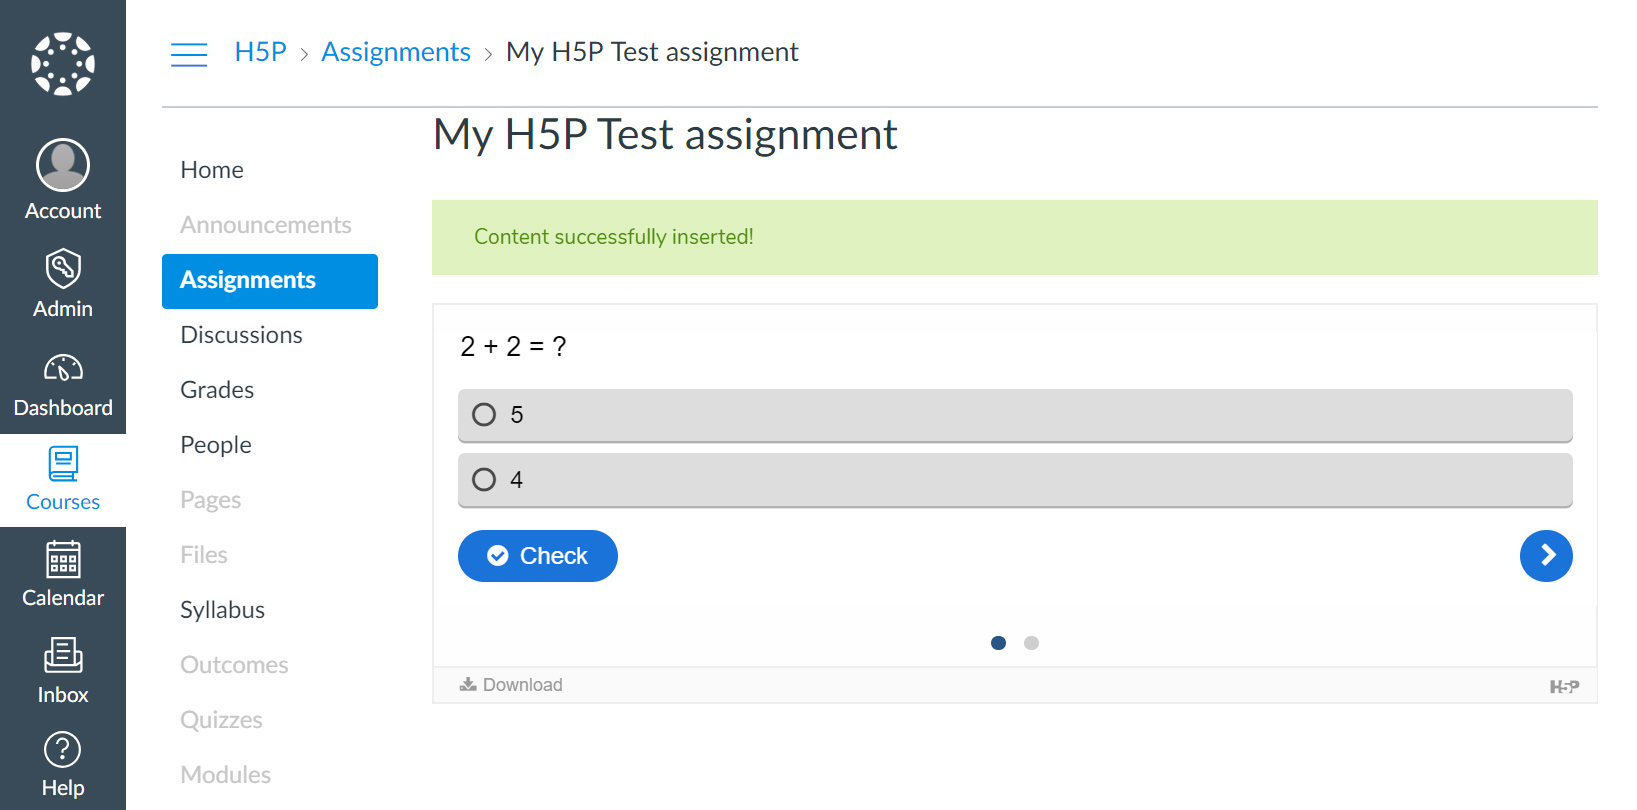Click the Download link below content
Viewport: 1637px width, 810px height.
[511, 685]
